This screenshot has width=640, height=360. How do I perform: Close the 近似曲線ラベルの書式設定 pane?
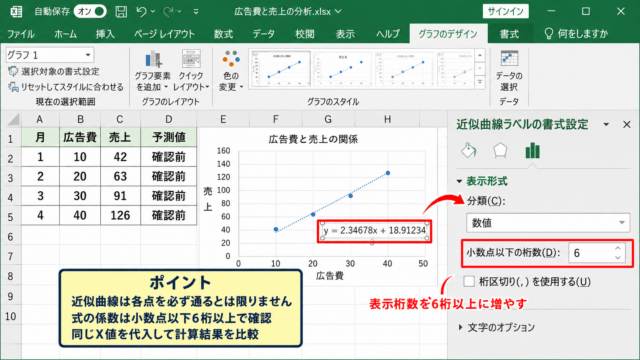(627, 124)
